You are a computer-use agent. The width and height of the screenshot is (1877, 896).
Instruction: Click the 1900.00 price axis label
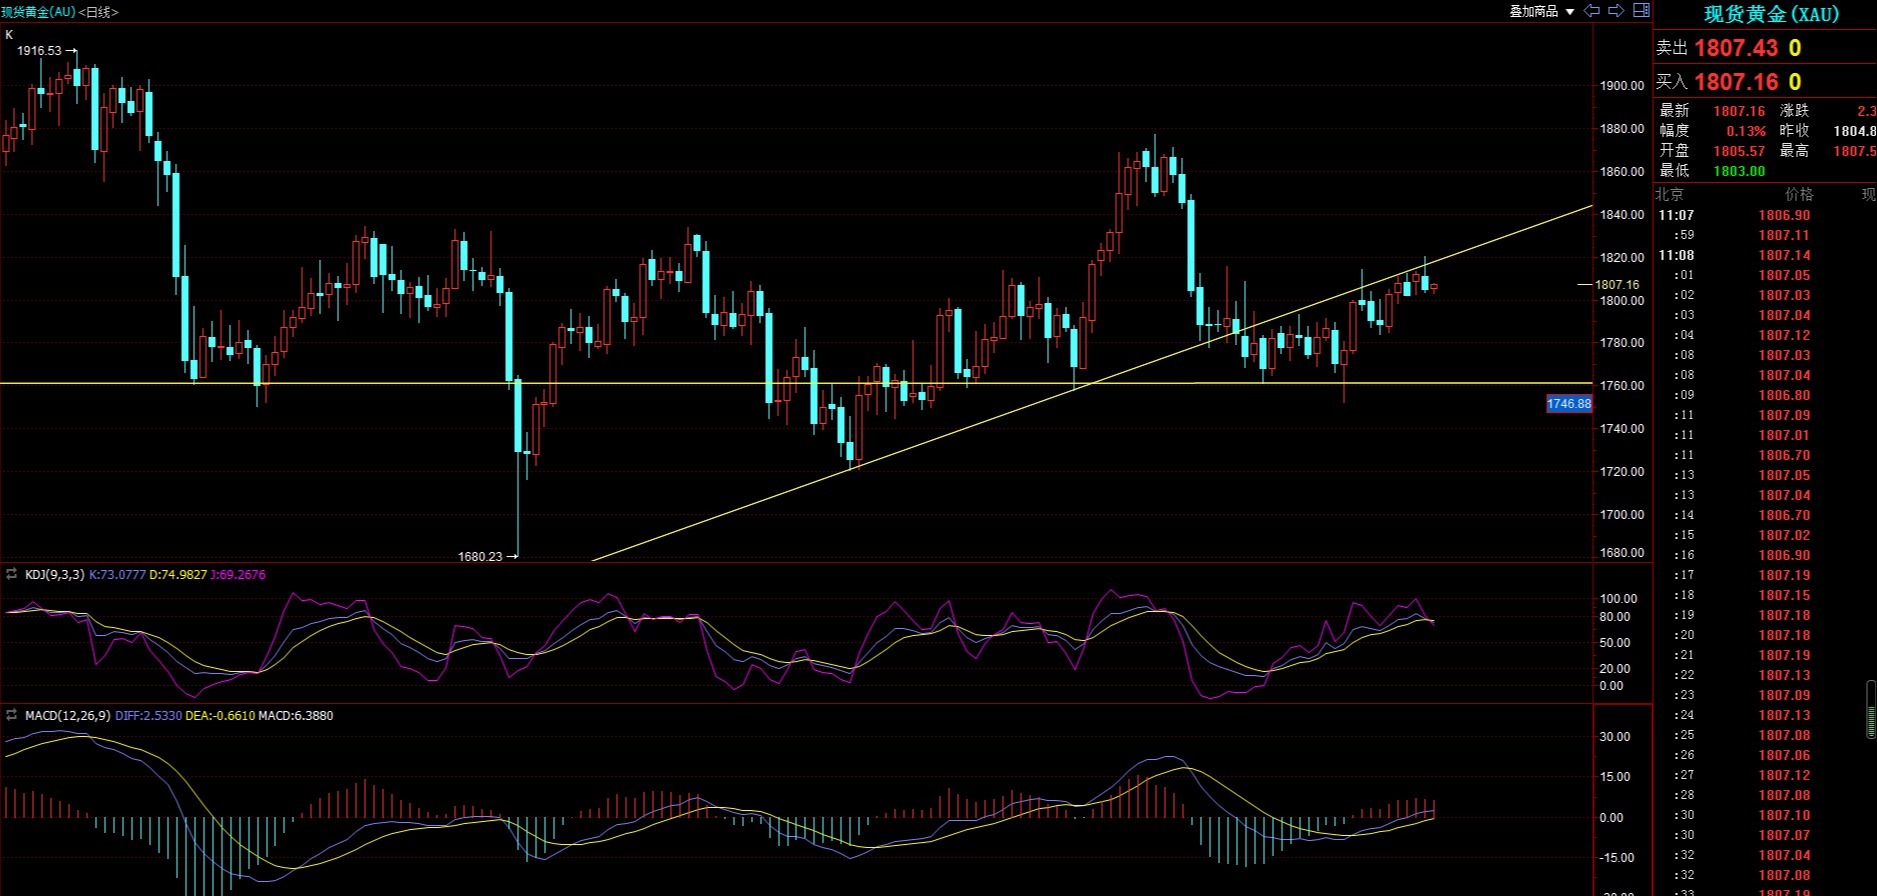(x=1622, y=86)
